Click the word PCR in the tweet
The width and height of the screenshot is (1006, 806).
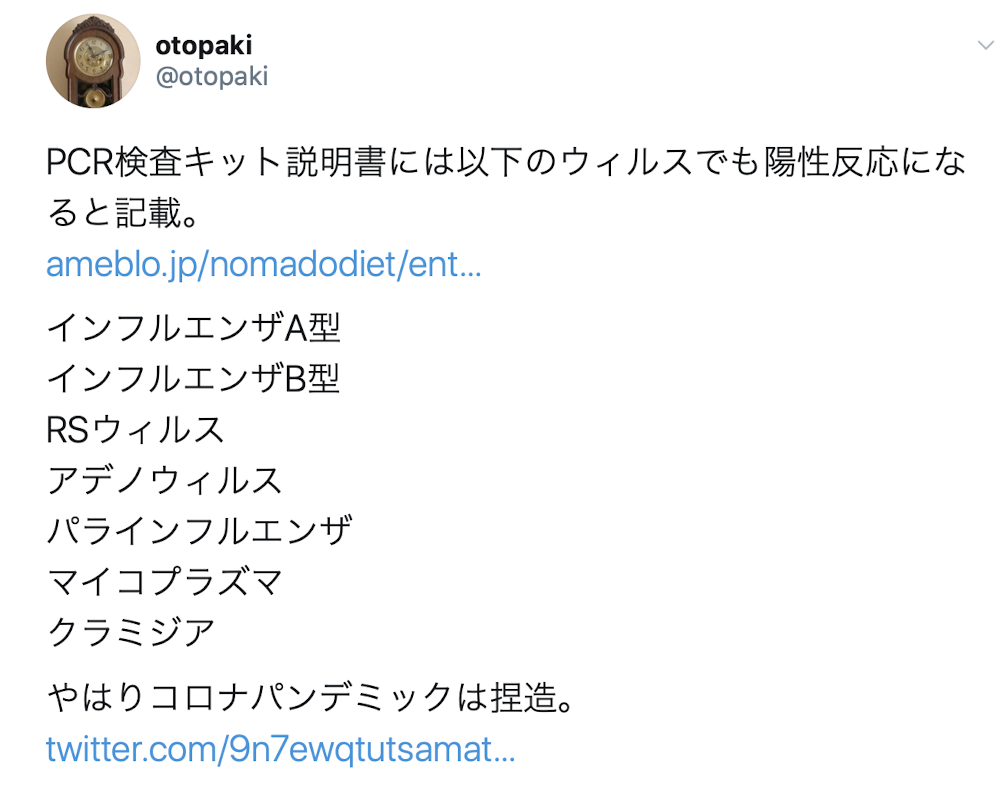click(80, 162)
